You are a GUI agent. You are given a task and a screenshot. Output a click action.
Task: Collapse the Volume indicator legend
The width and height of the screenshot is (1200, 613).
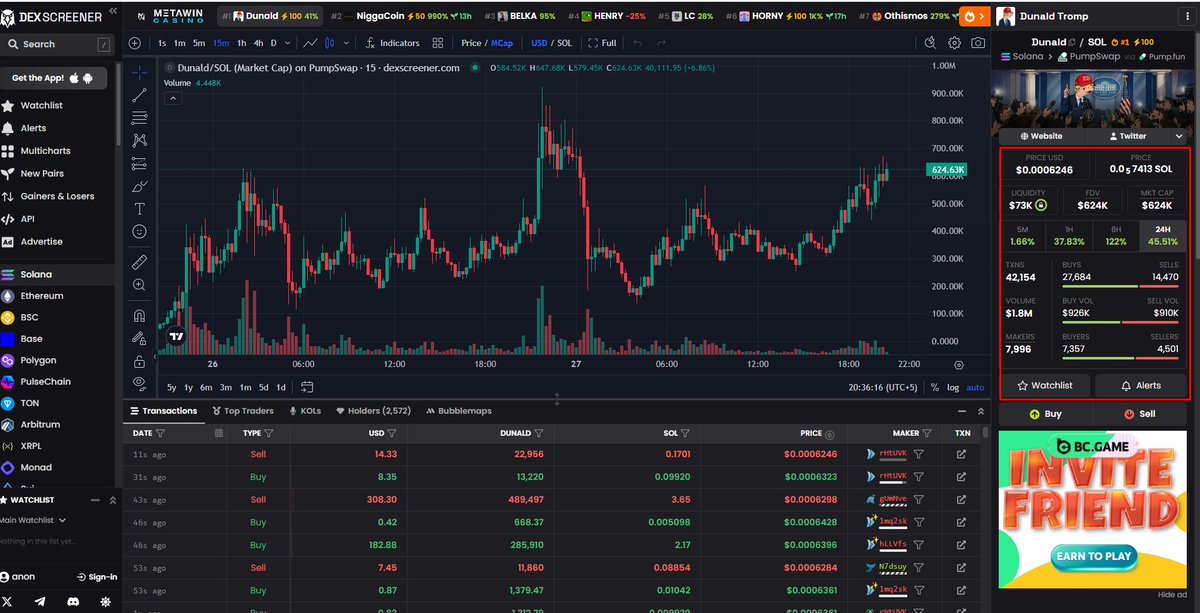point(172,98)
